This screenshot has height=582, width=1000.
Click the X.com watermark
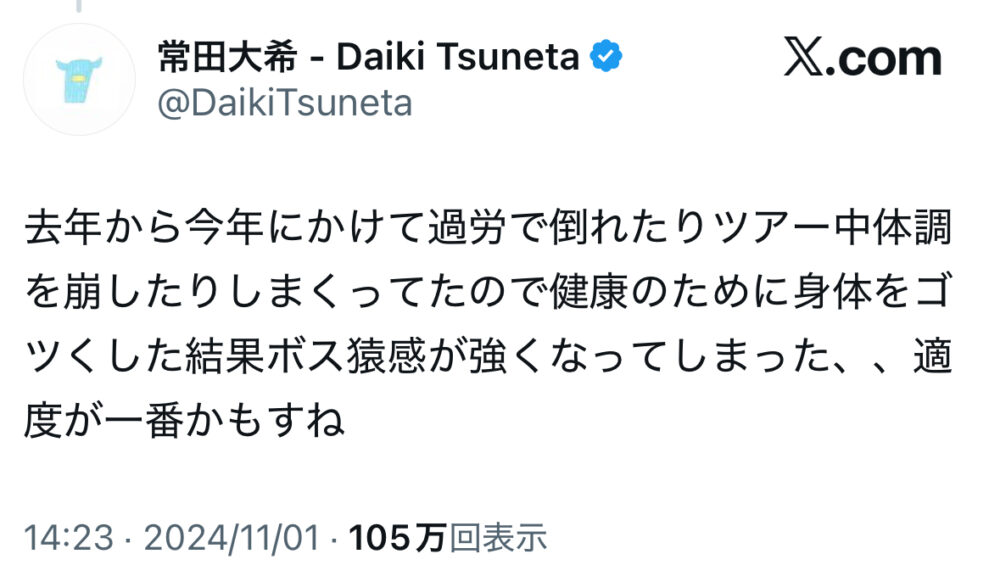click(861, 59)
